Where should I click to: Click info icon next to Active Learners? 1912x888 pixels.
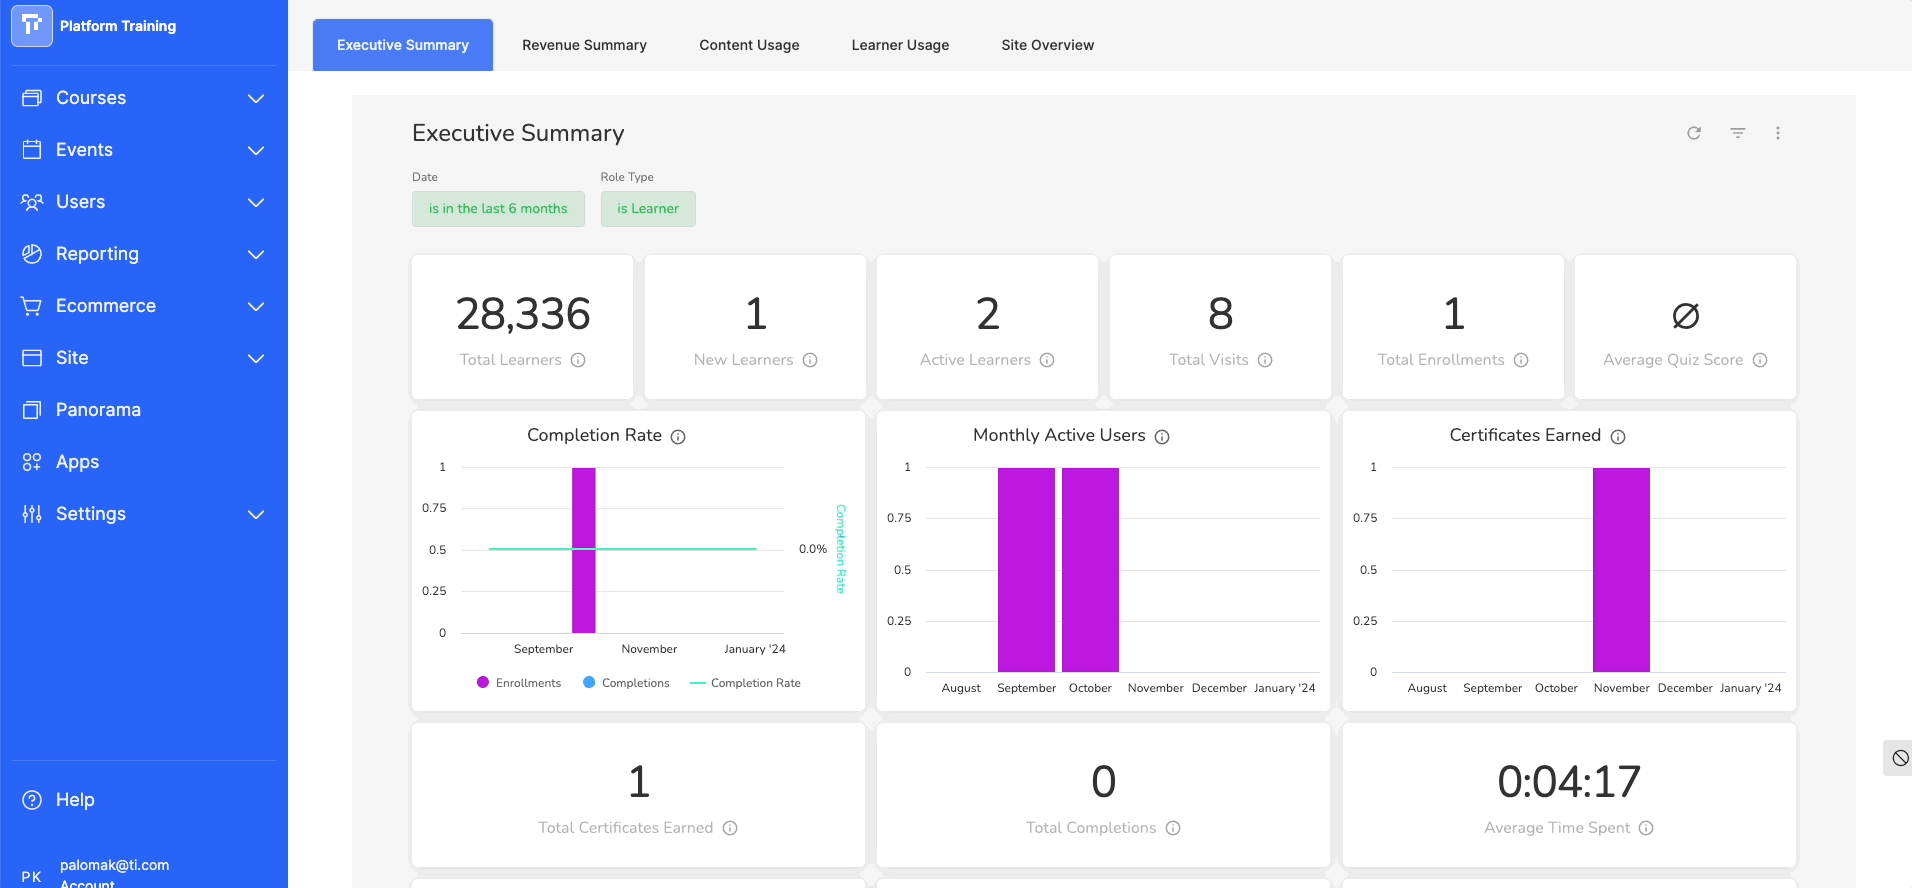coord(1047,360)
